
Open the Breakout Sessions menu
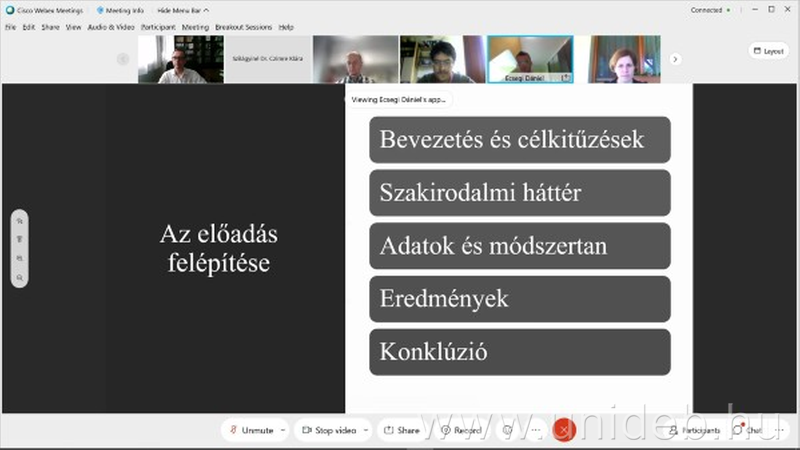point(245,27)
